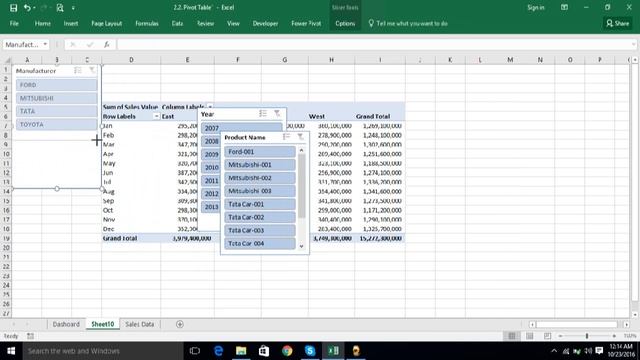This screenshot has height=360, width=640.
Task: Open the Review ribbon tab
Action: pos(205,24)
